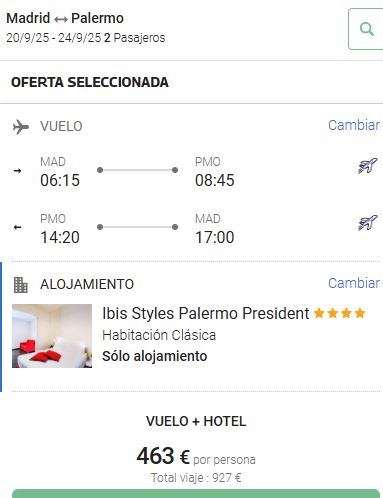Click the 463 € per person price
This screenshot has width=383, height=498.
click(x=196, y=456)
